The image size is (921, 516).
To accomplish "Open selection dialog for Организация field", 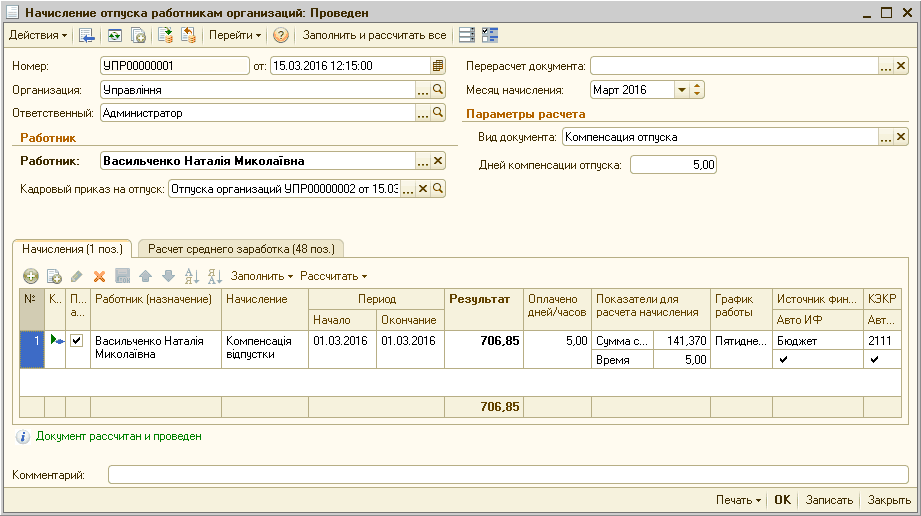I will [422, 90].
